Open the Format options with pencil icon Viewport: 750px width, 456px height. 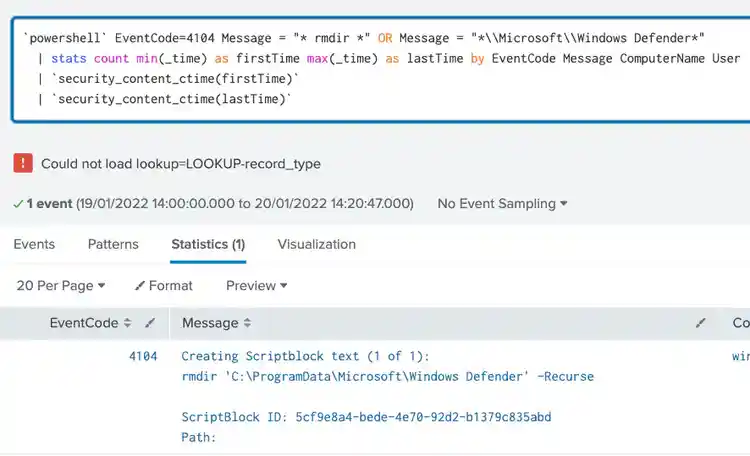click(164, 285)
